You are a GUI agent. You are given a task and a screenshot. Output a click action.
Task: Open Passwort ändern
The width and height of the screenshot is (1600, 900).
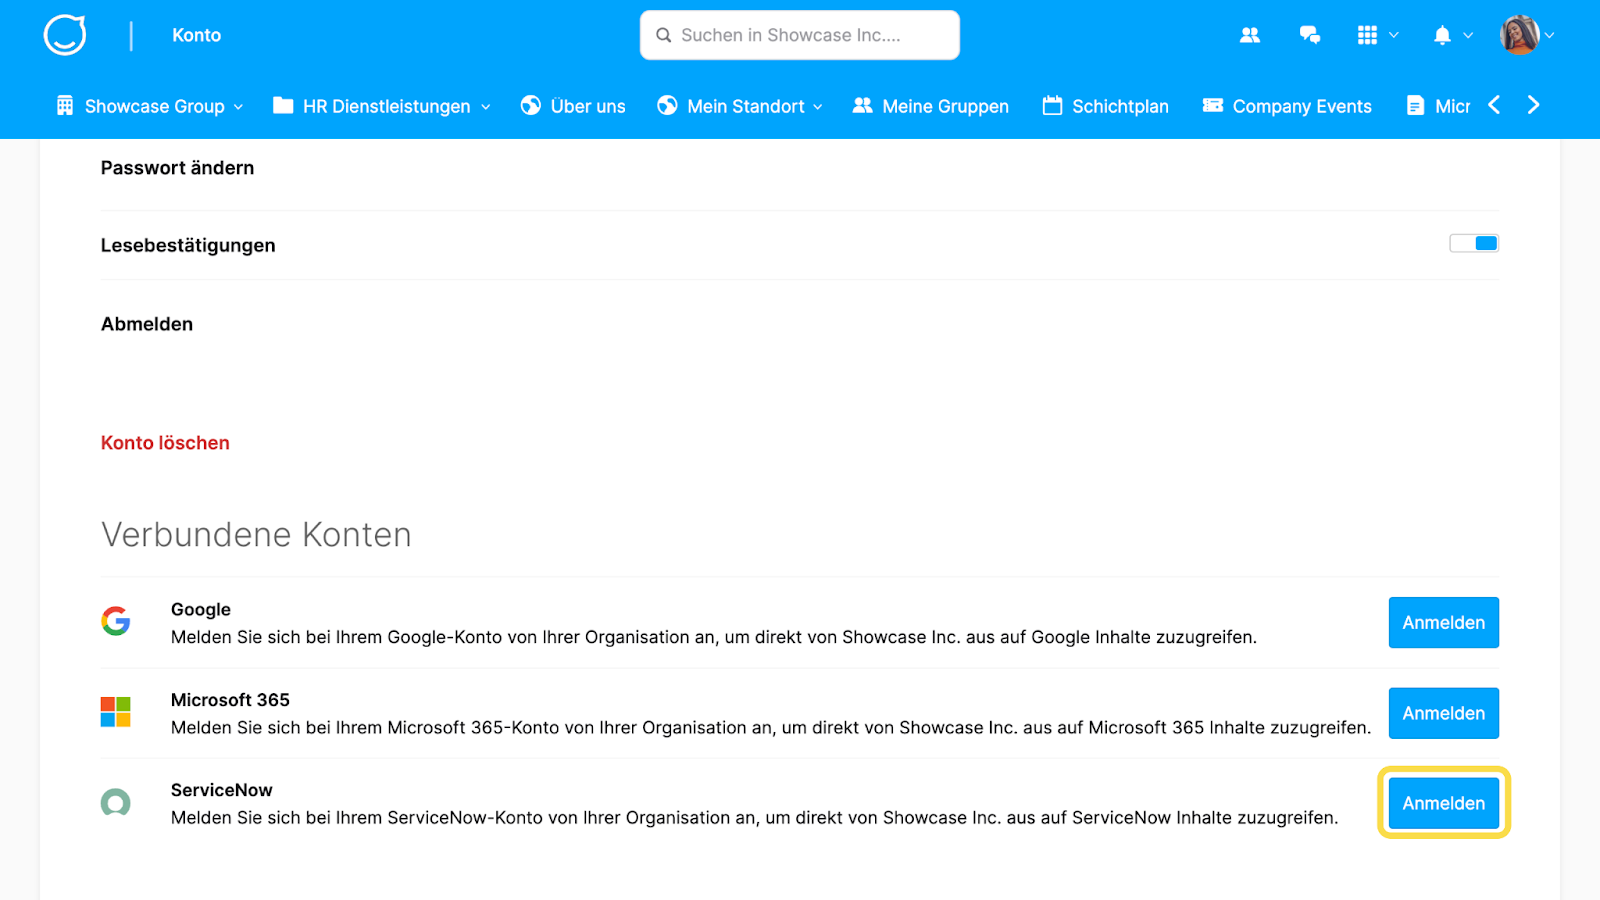177,168
